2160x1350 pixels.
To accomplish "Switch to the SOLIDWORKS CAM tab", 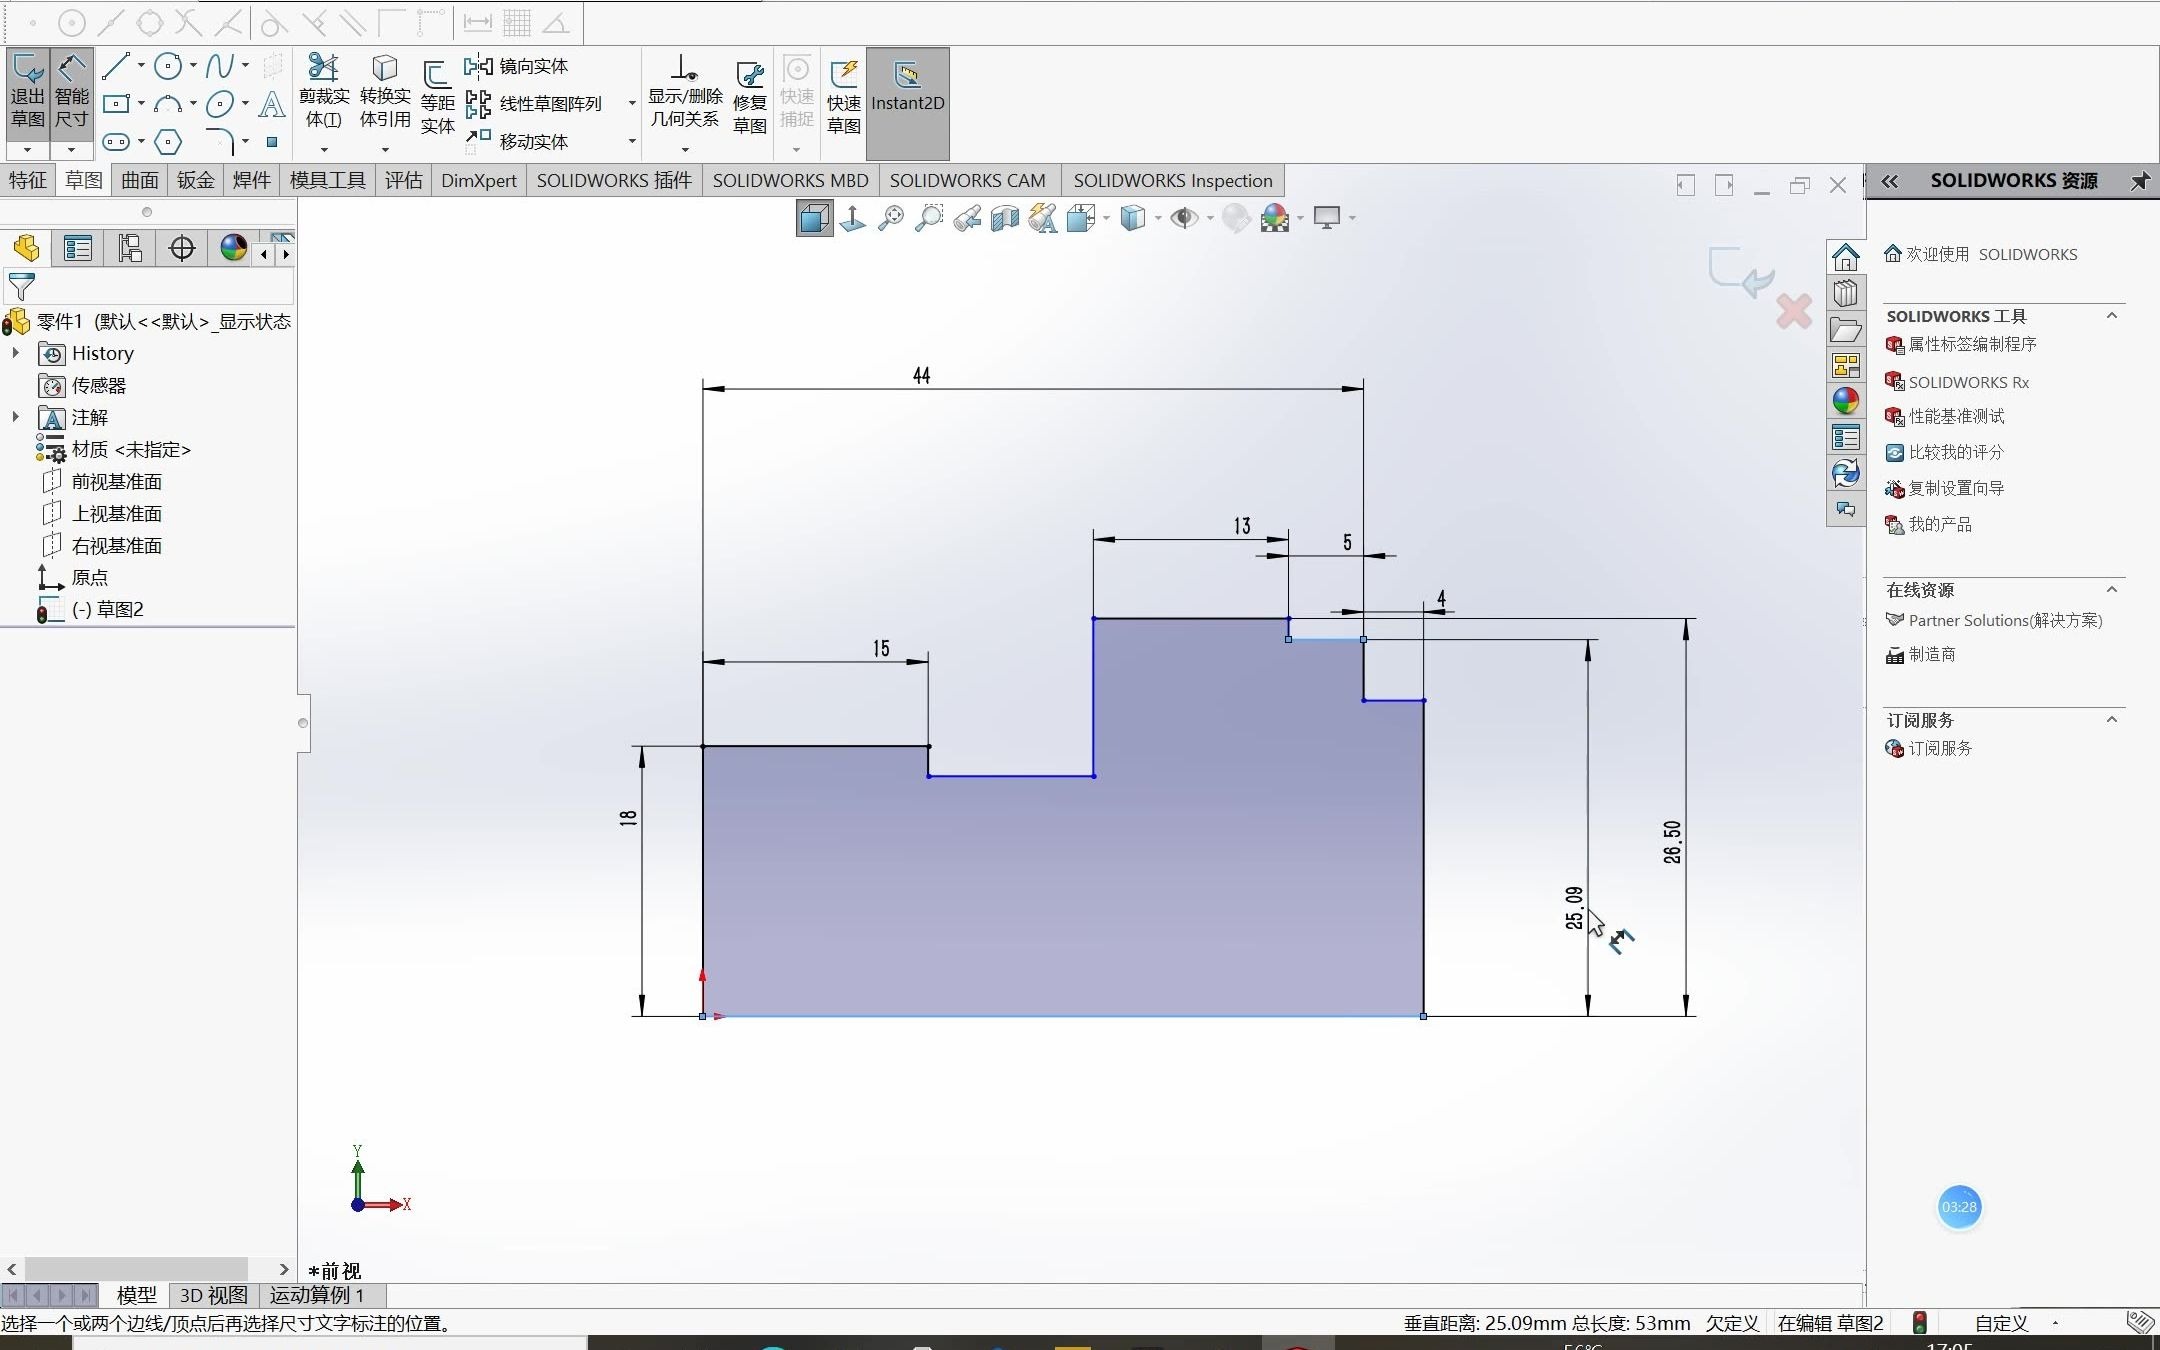I will coord(968,180).
